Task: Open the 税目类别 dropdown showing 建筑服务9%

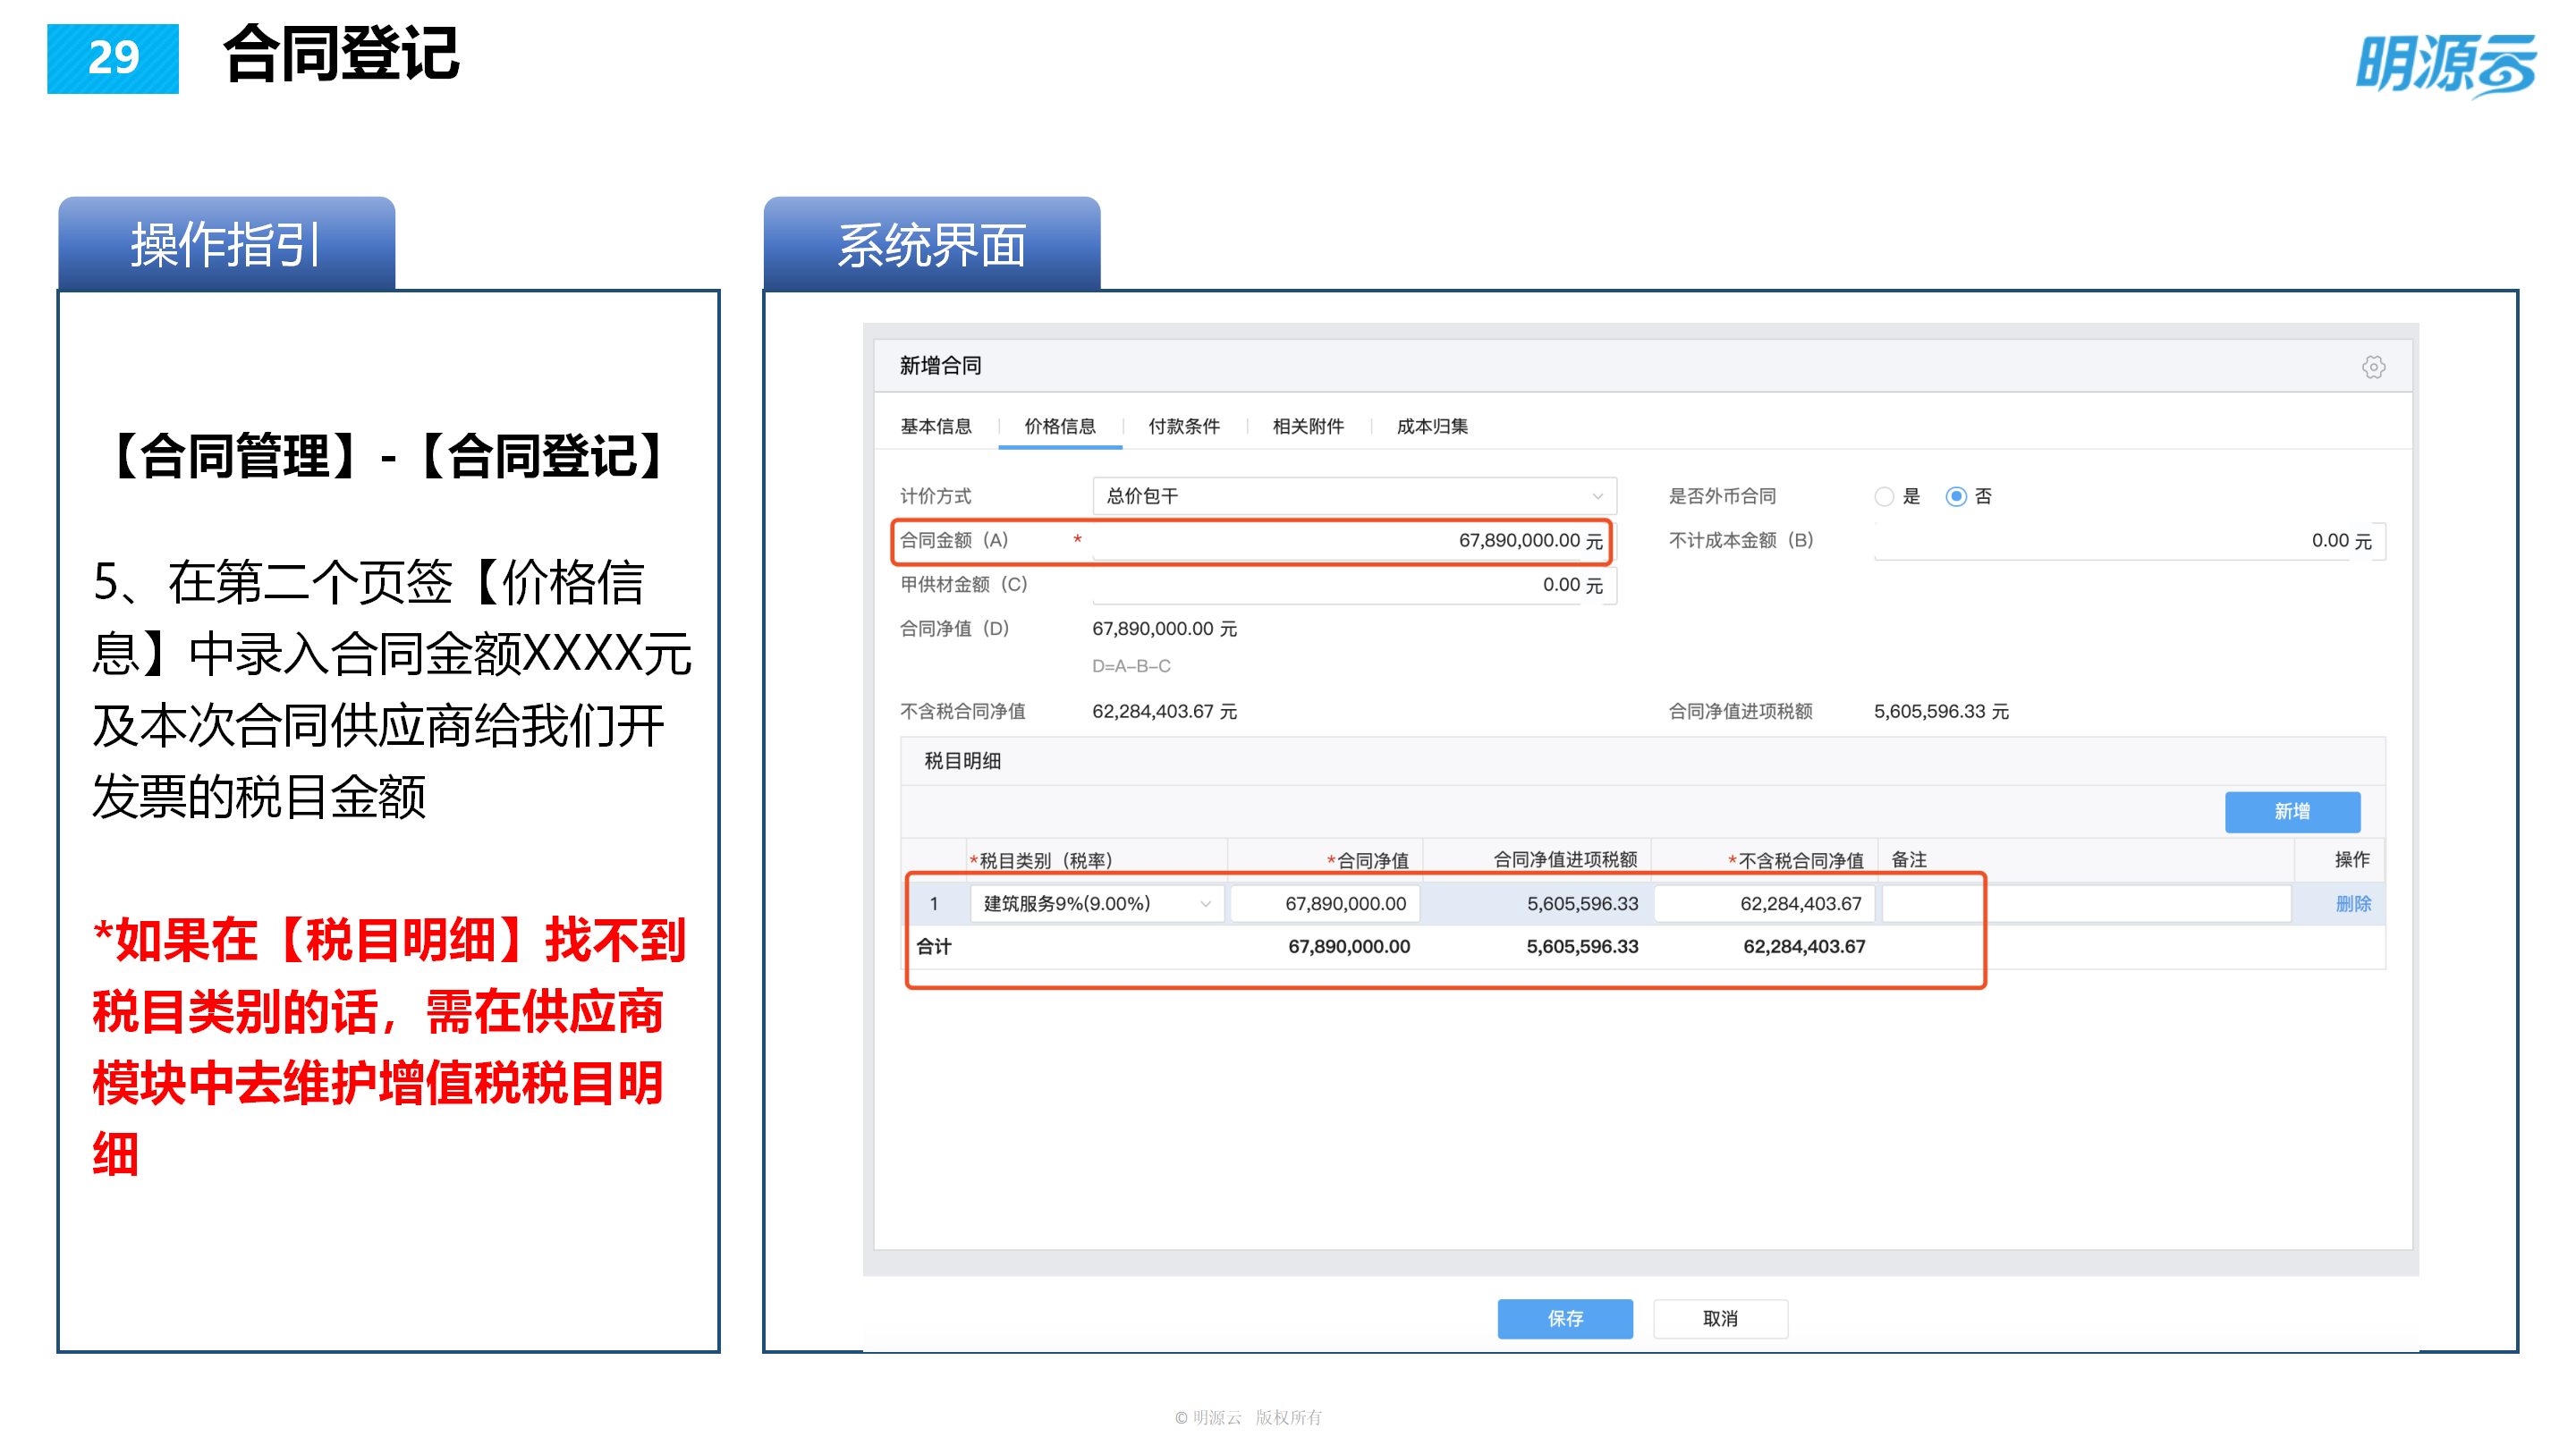Action: tap(1095, 903)
